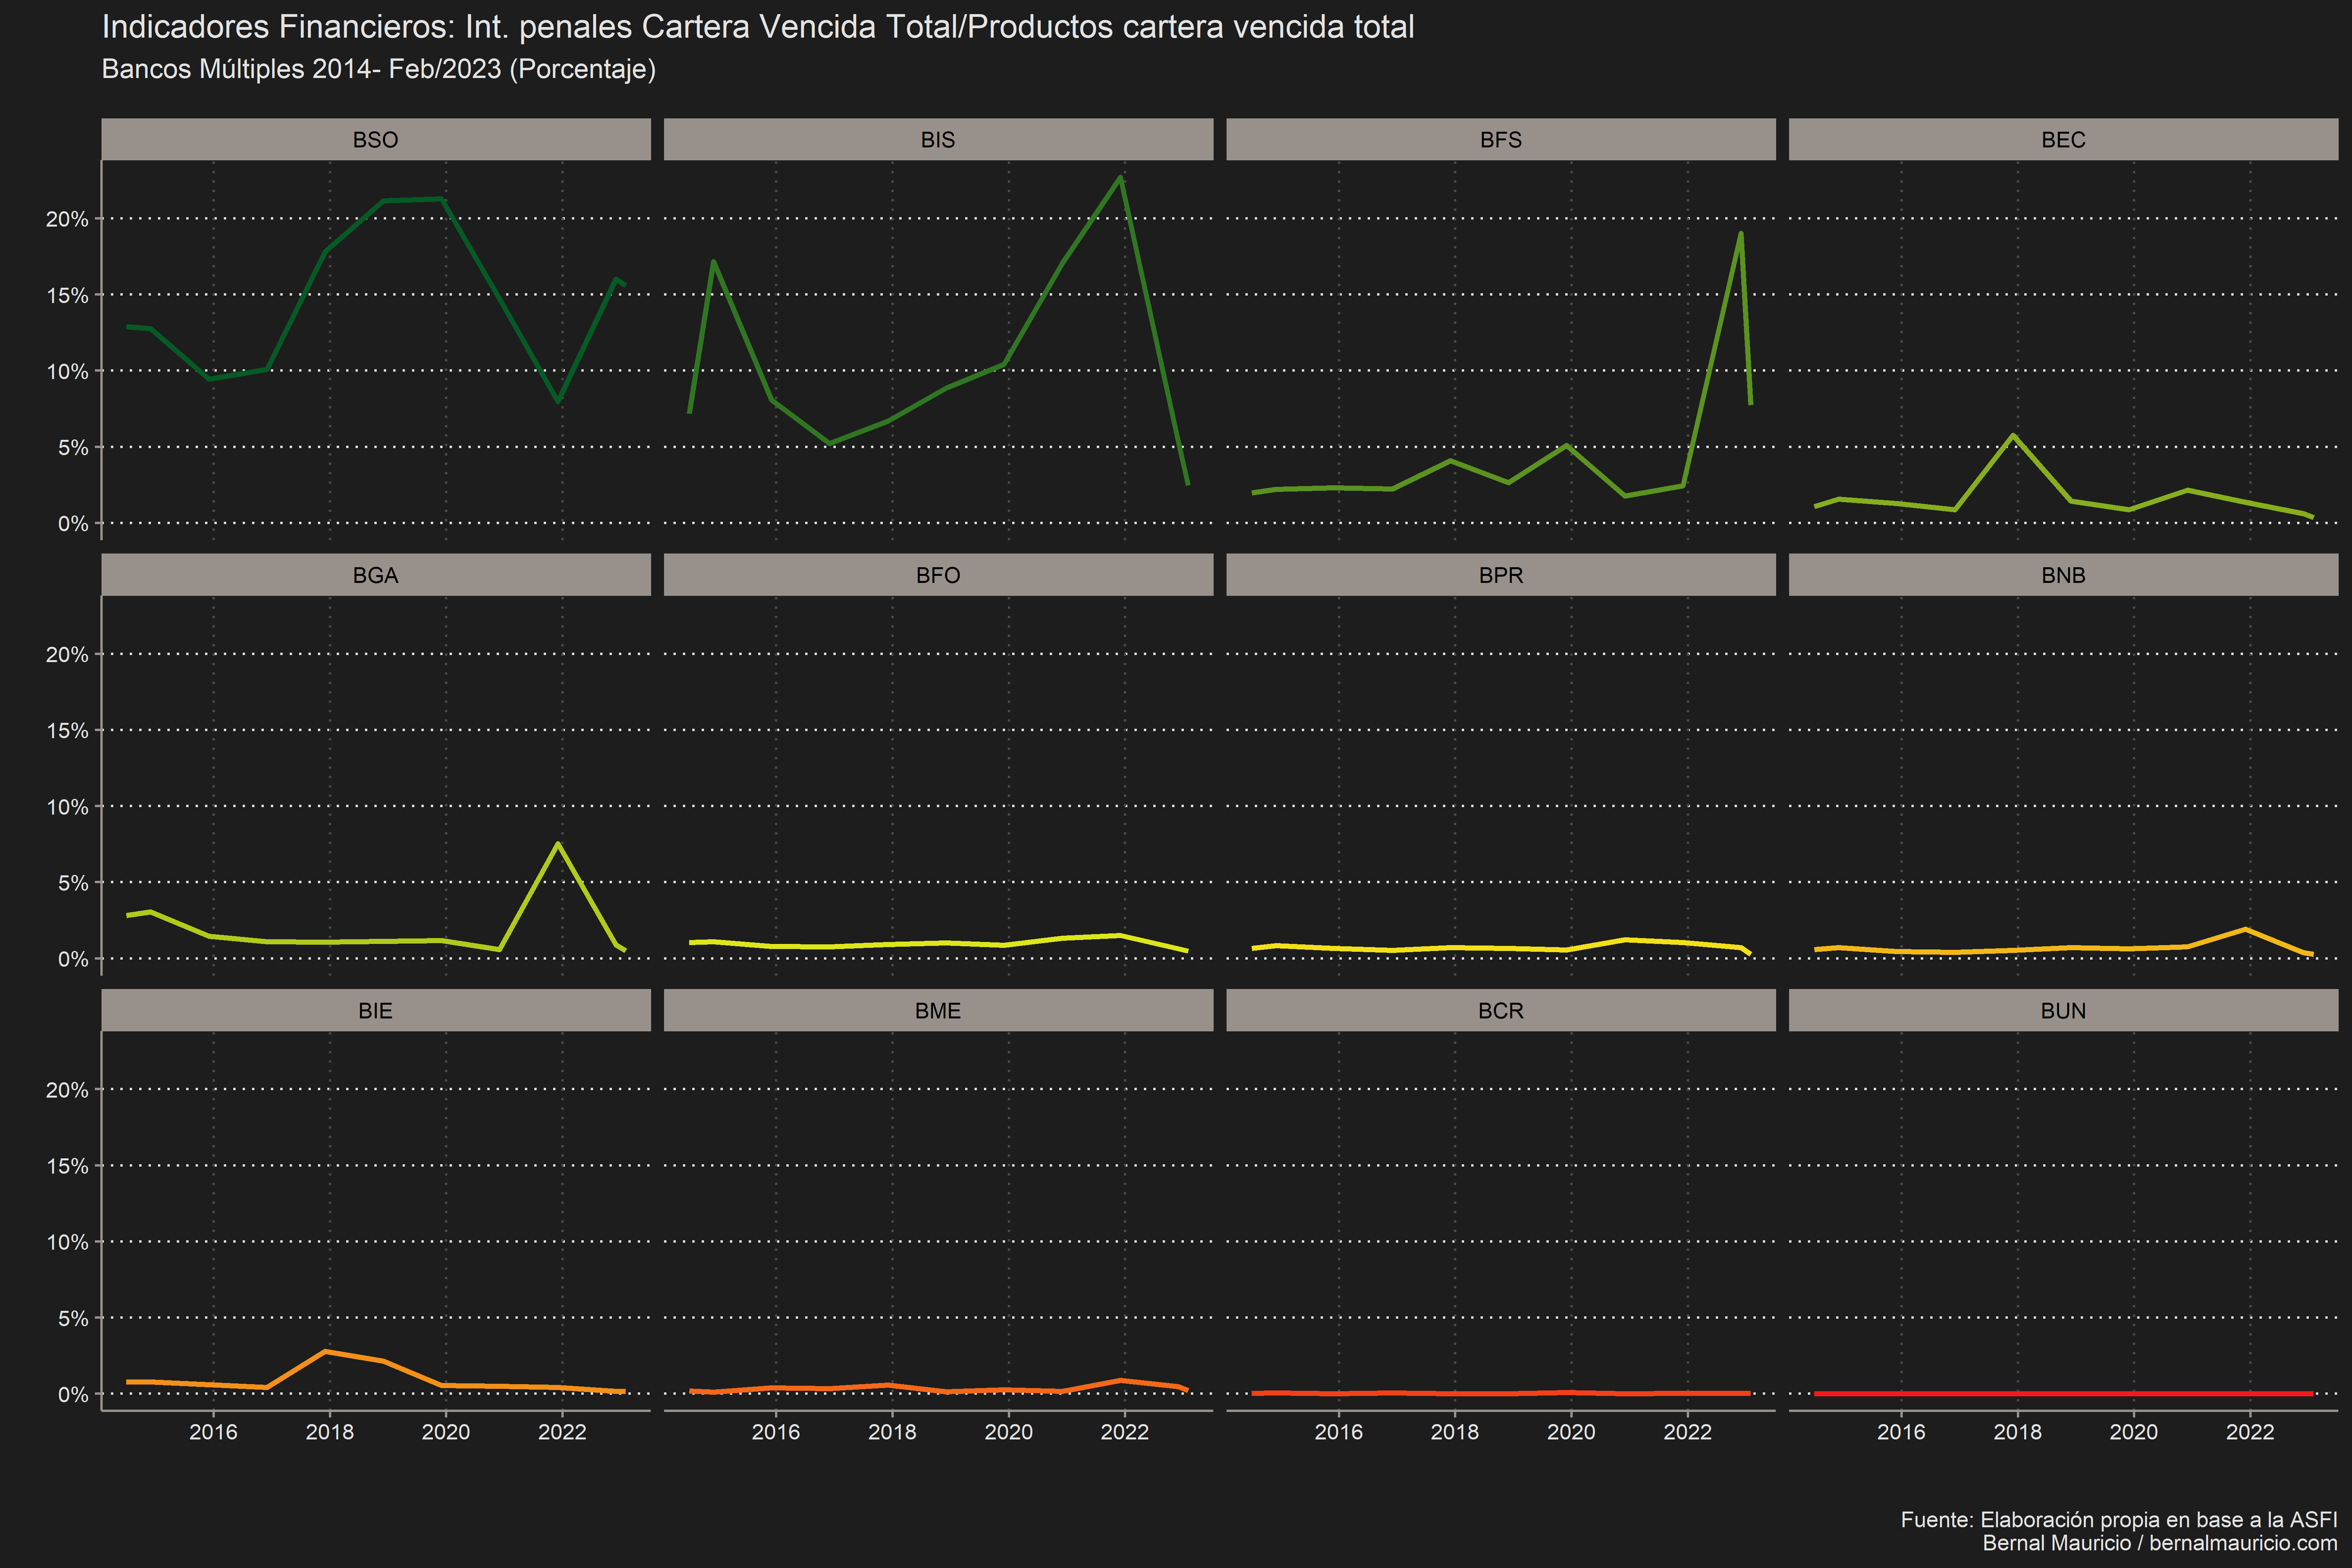The width and height of the screenshot is (2352, 1568).
Task: Click the bernalmauricio.com credit line
Action: pyautogui.click(x=2160, y=1543)
